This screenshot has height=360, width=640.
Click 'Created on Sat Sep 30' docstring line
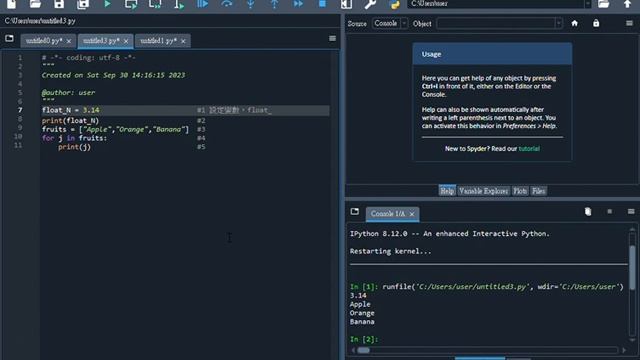click(113, 75)
